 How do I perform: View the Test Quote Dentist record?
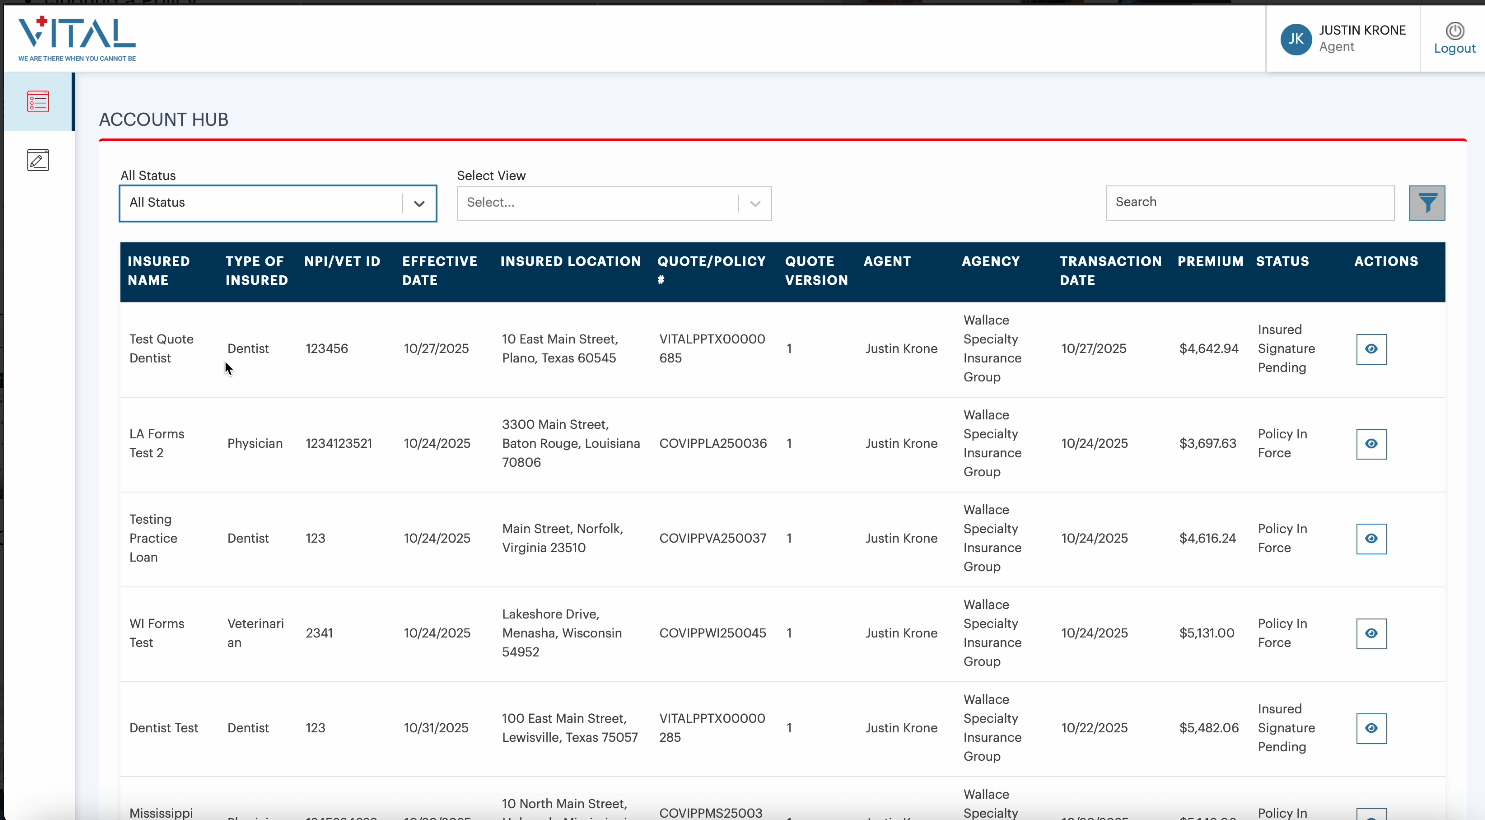click(x=1371, y=349)
